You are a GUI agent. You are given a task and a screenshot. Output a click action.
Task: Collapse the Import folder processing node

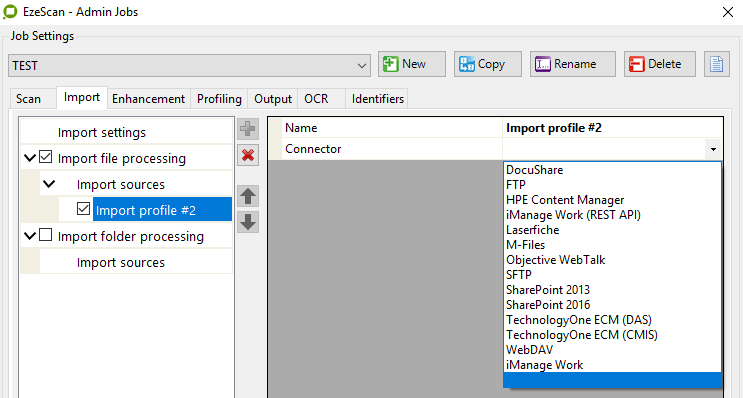pyautogui.click(x=30, y=235)
